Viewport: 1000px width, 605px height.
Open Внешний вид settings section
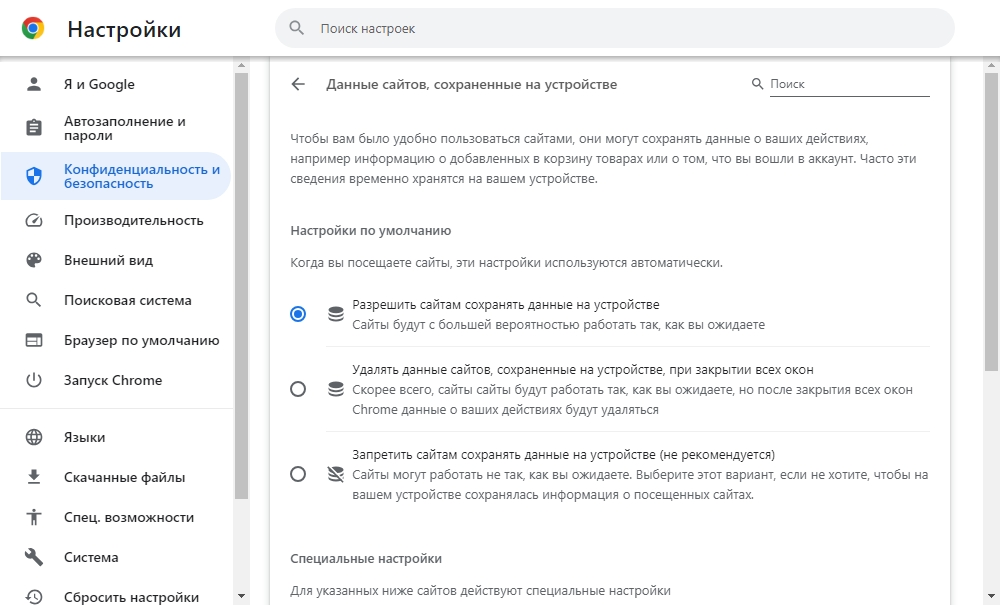[115, 260]
